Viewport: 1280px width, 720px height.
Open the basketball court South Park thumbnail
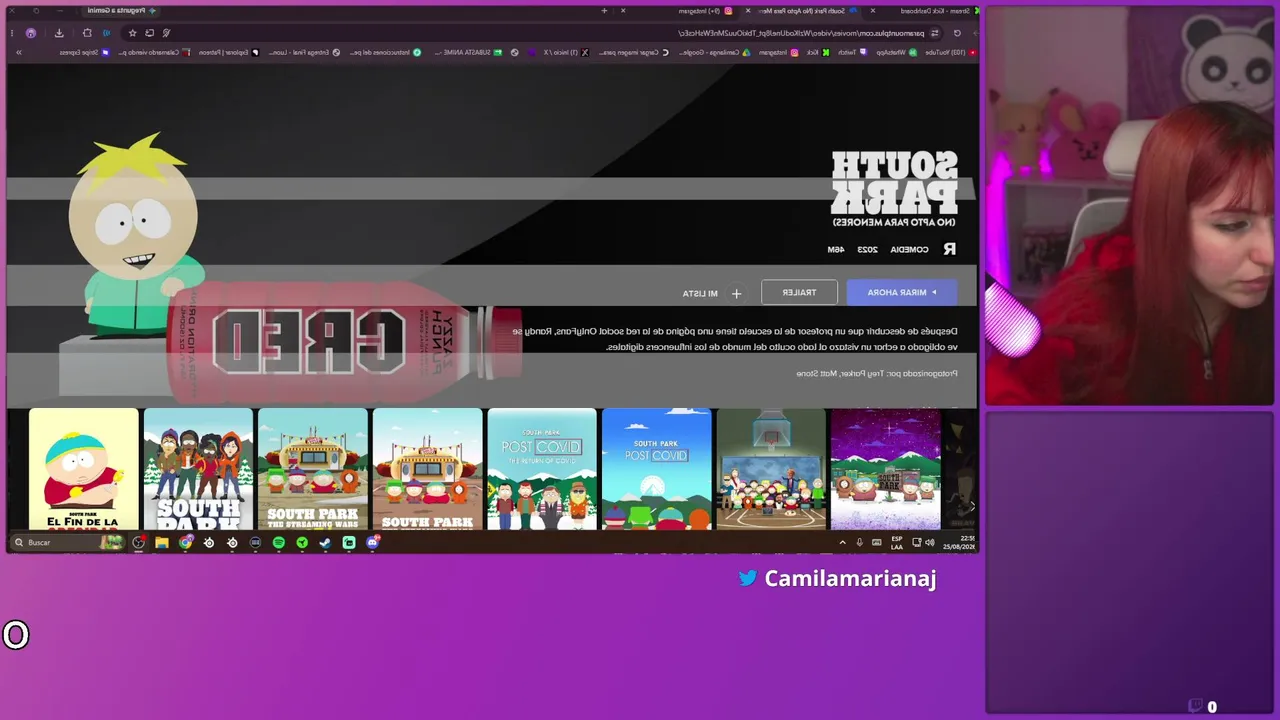(x=771, y=469)
